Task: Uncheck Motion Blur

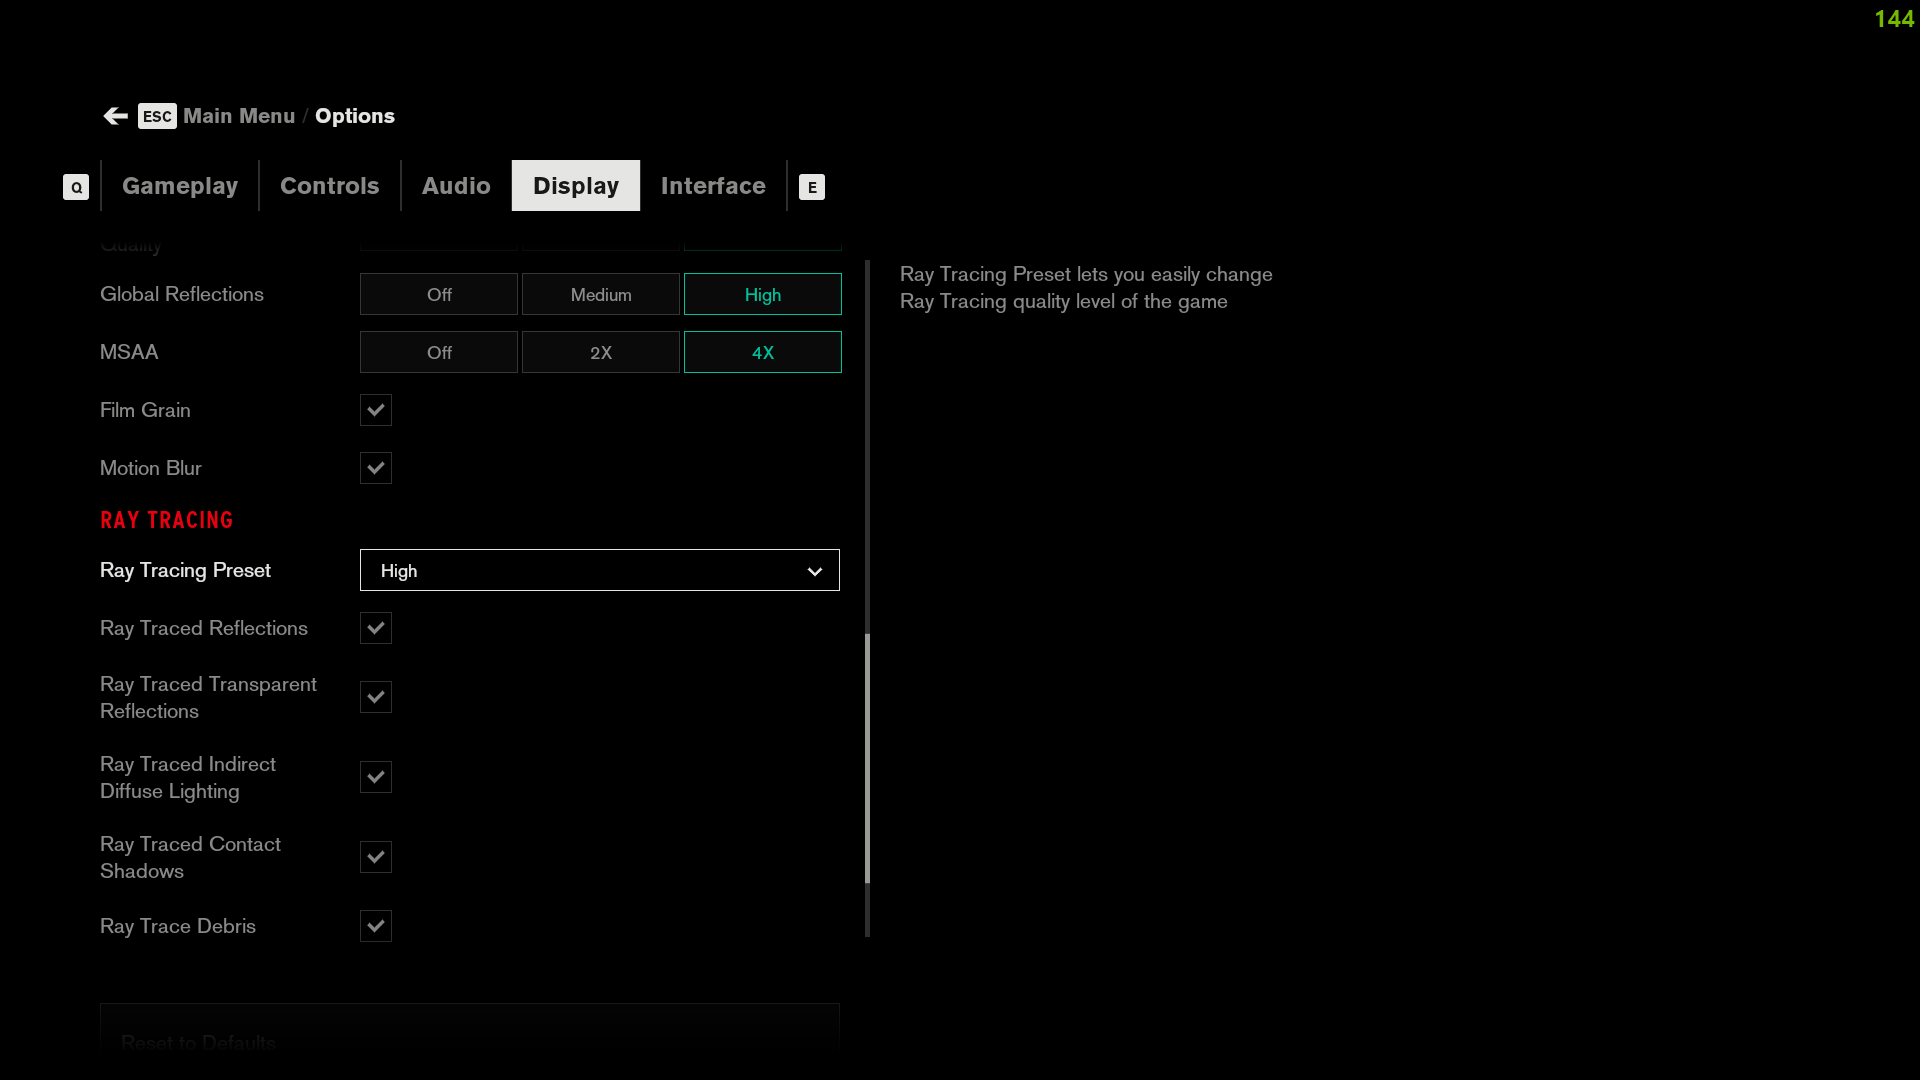Action: 376,468
